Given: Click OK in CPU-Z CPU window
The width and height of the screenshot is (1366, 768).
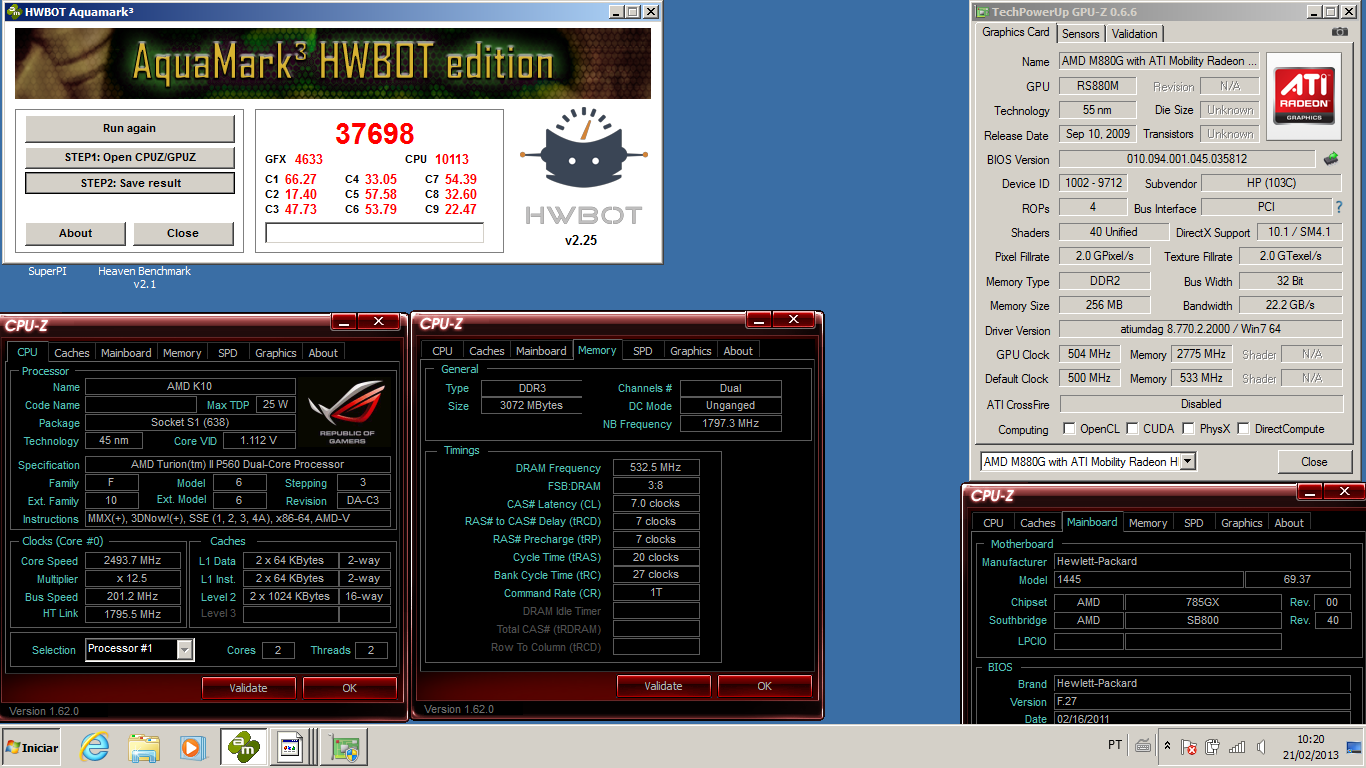Looking at the screenshot, I should coord(350,688).
